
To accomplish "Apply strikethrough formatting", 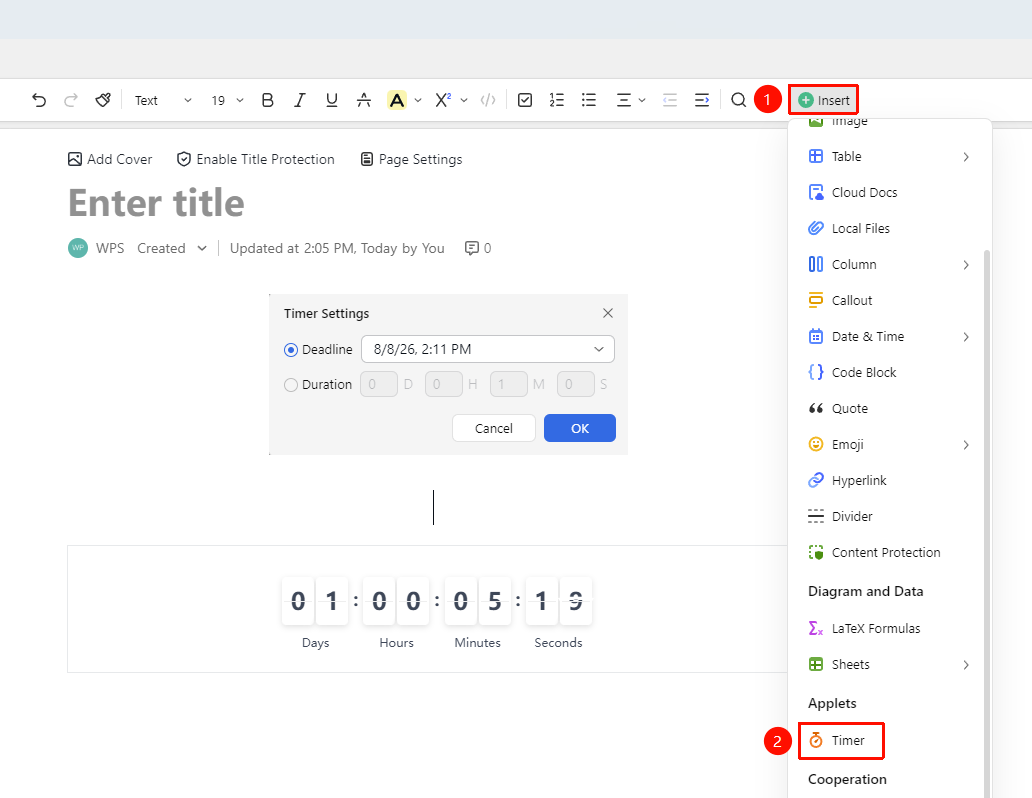I will [x=364, y=100].
